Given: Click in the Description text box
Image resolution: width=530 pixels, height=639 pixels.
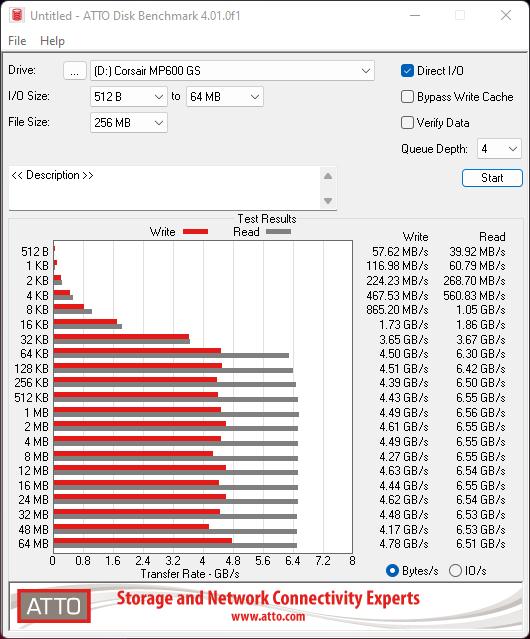Looking at the screenshot, I should [x=165, y=188].
